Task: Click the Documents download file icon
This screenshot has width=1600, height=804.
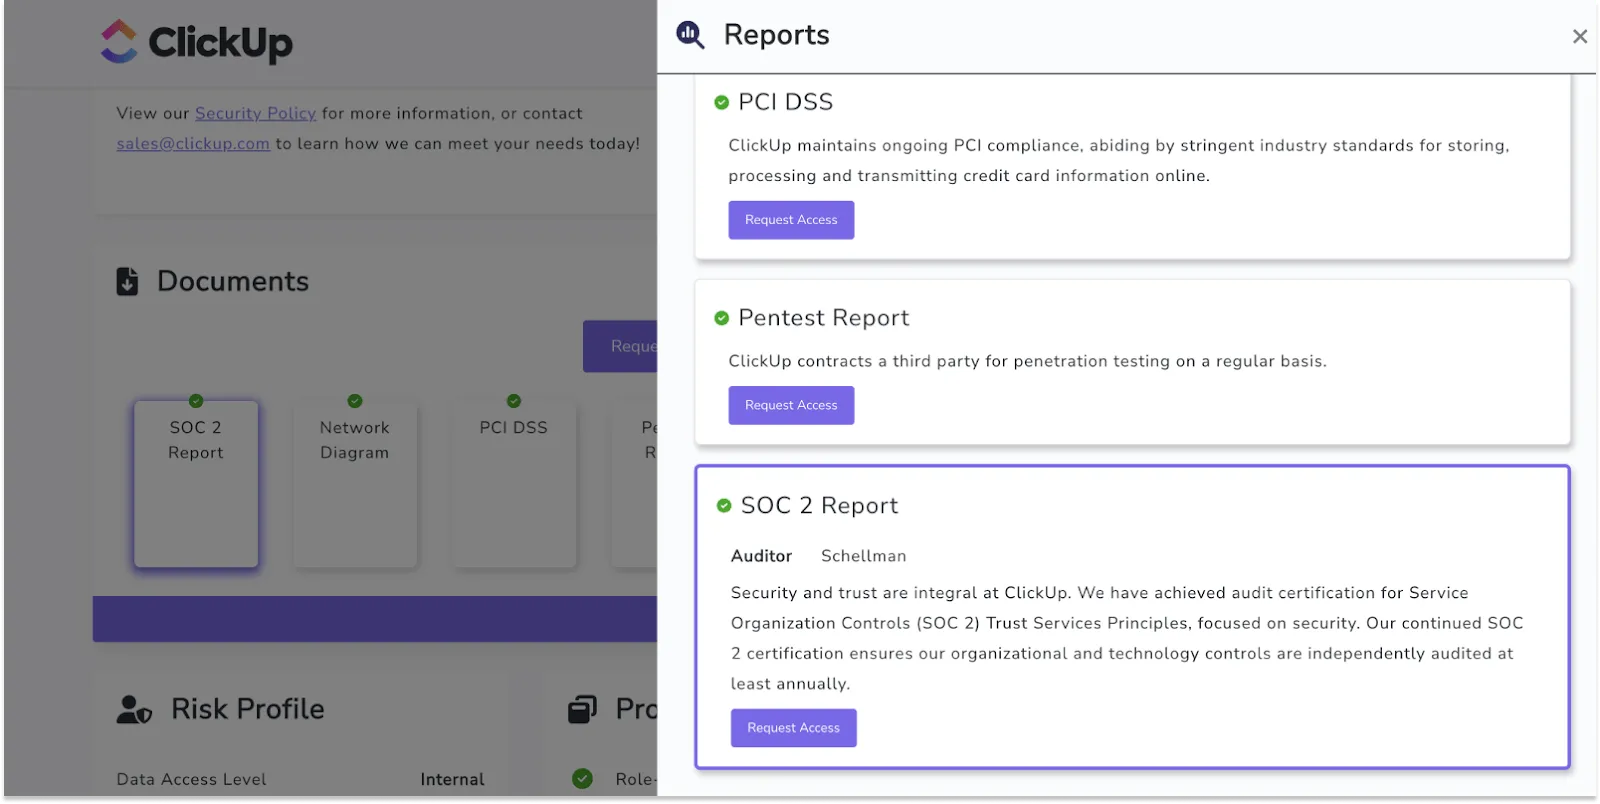Action: click(x=127, y=282)
